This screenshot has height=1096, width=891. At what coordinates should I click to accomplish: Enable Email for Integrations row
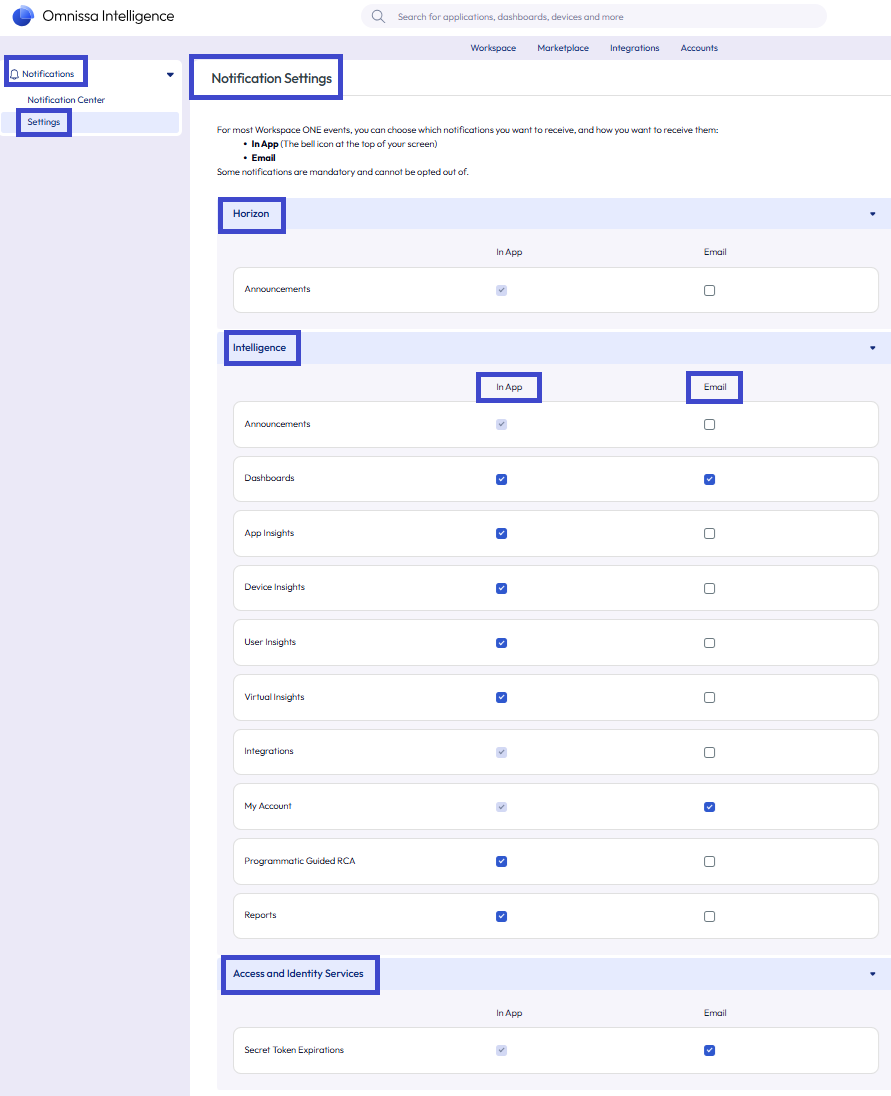click(x=709, y=753)
